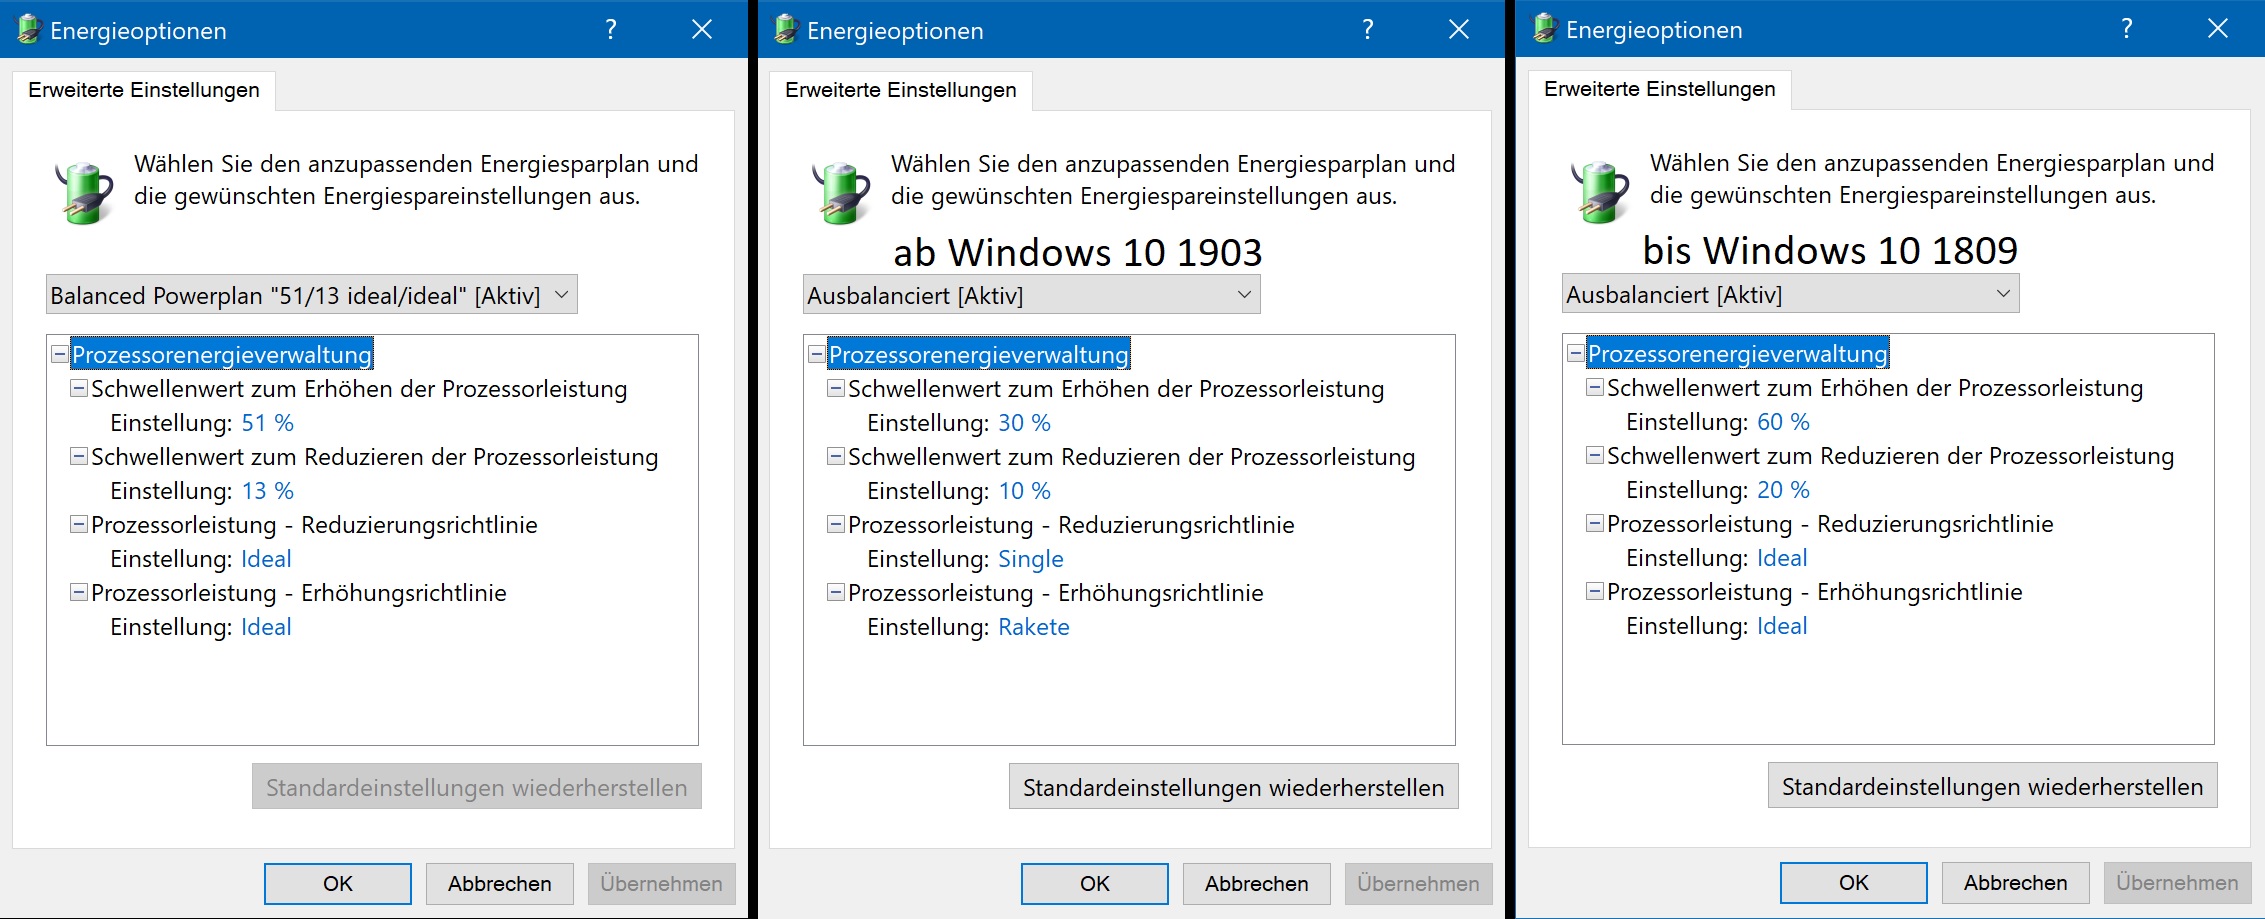Select the 'Erweiterte Einstellungen' tab in left window
This screenshot has height=919, width=2265.
pyautogui.click(x=144, y=90)
